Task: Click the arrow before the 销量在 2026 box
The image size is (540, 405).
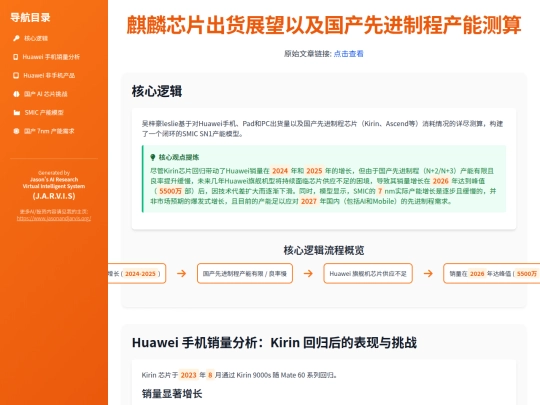Action: click(428, 273)
